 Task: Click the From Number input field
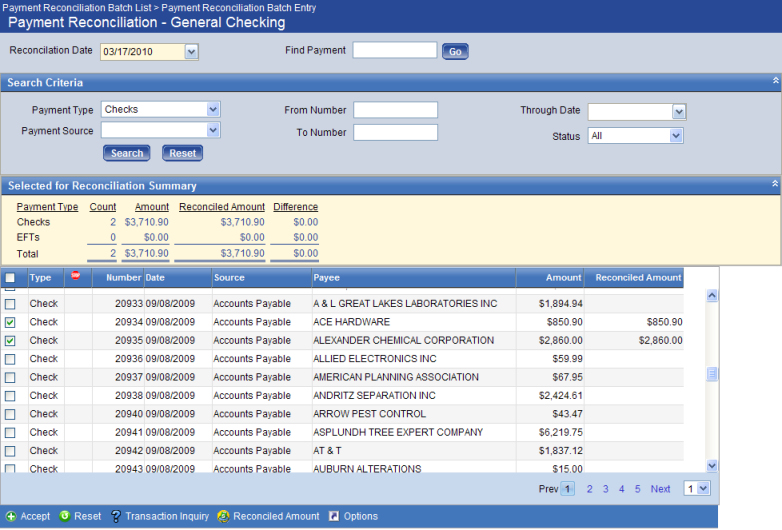tap(395, 110)
